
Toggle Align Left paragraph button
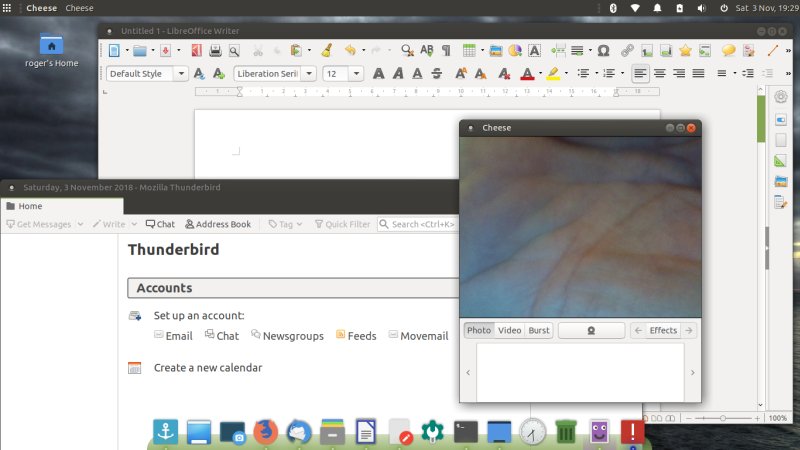click(x=640, y=73)
